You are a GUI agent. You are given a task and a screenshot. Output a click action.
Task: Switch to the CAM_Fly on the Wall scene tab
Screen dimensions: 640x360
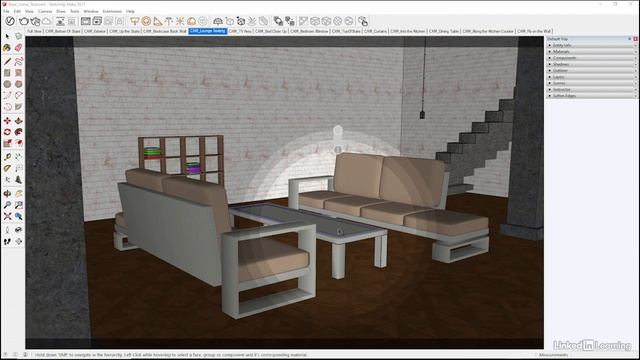534,31
